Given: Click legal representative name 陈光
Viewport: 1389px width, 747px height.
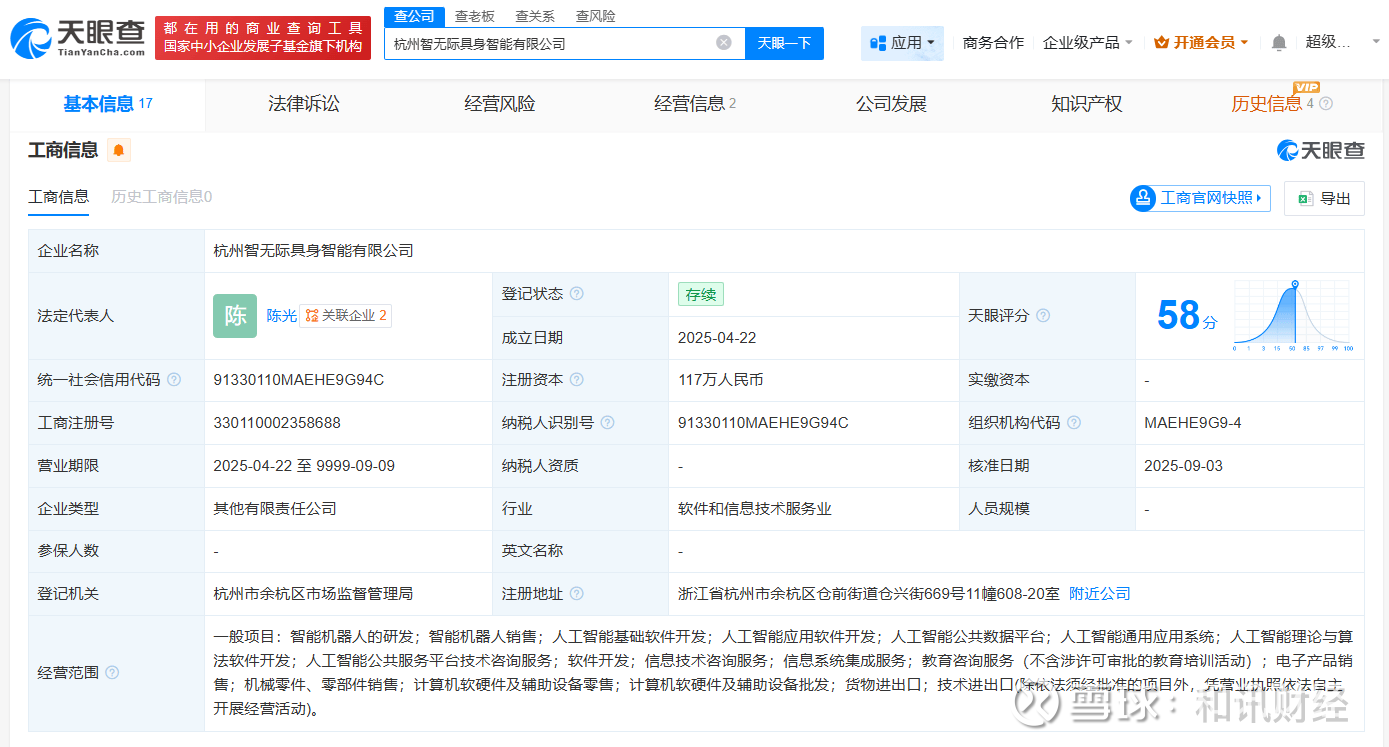Looking at the screenshot, I should [x=281, y=316].
